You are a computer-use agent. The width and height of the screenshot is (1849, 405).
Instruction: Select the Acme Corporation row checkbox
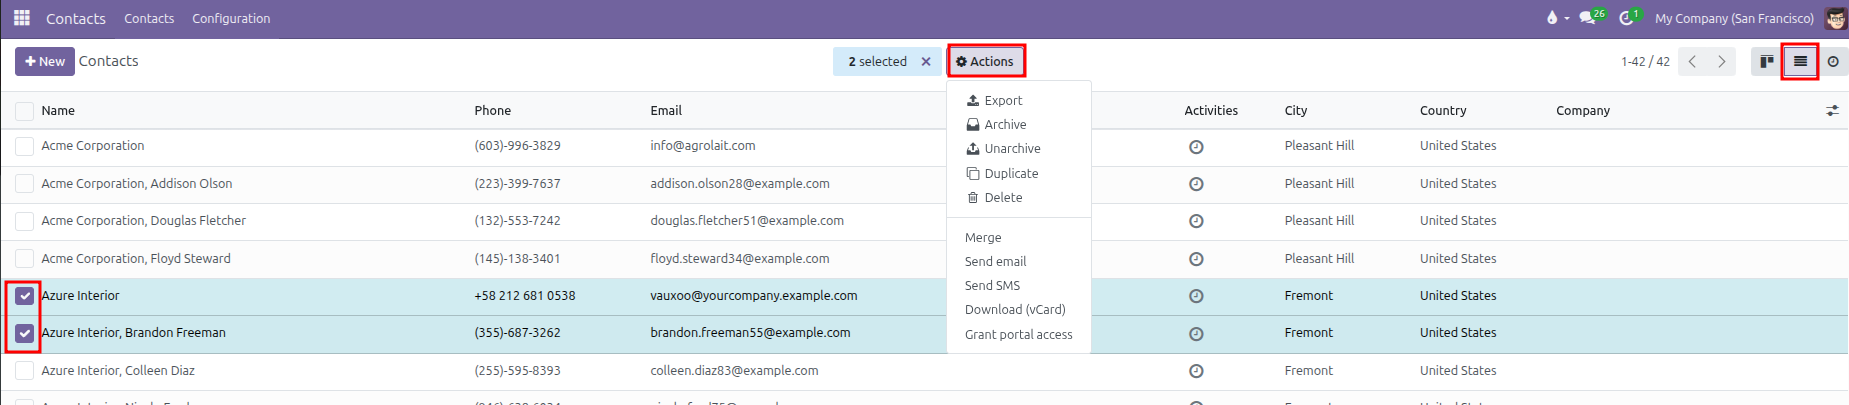click(24, 146)
